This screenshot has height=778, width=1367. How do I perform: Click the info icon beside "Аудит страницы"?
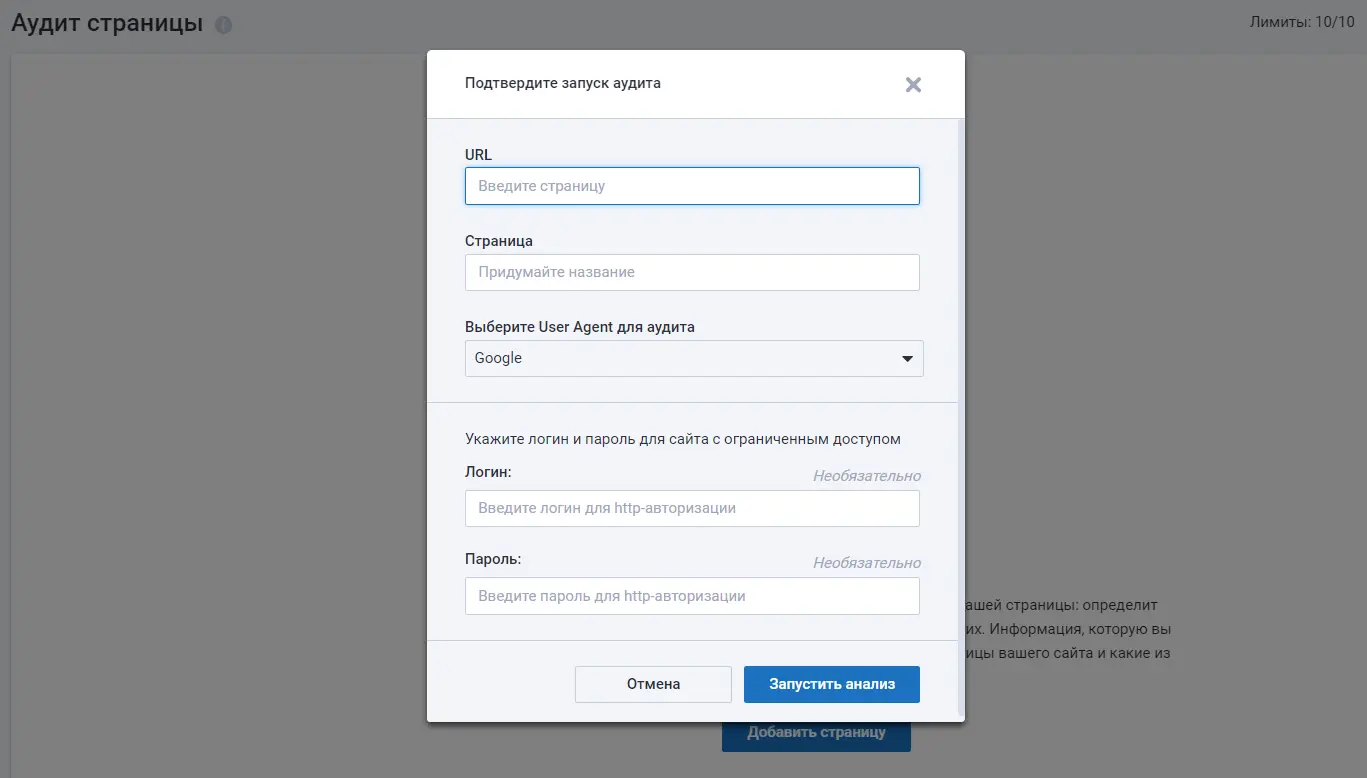tap(223, 25)
